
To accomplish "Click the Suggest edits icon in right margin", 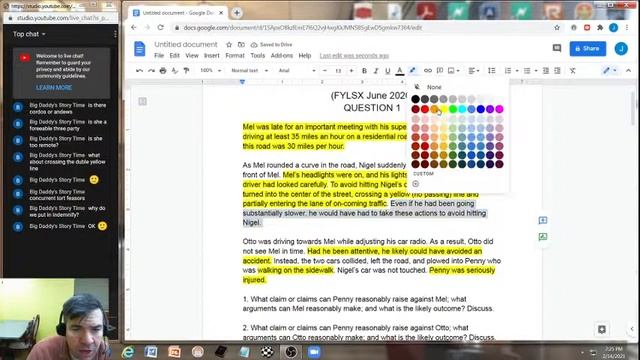I will tap(542, 237).
